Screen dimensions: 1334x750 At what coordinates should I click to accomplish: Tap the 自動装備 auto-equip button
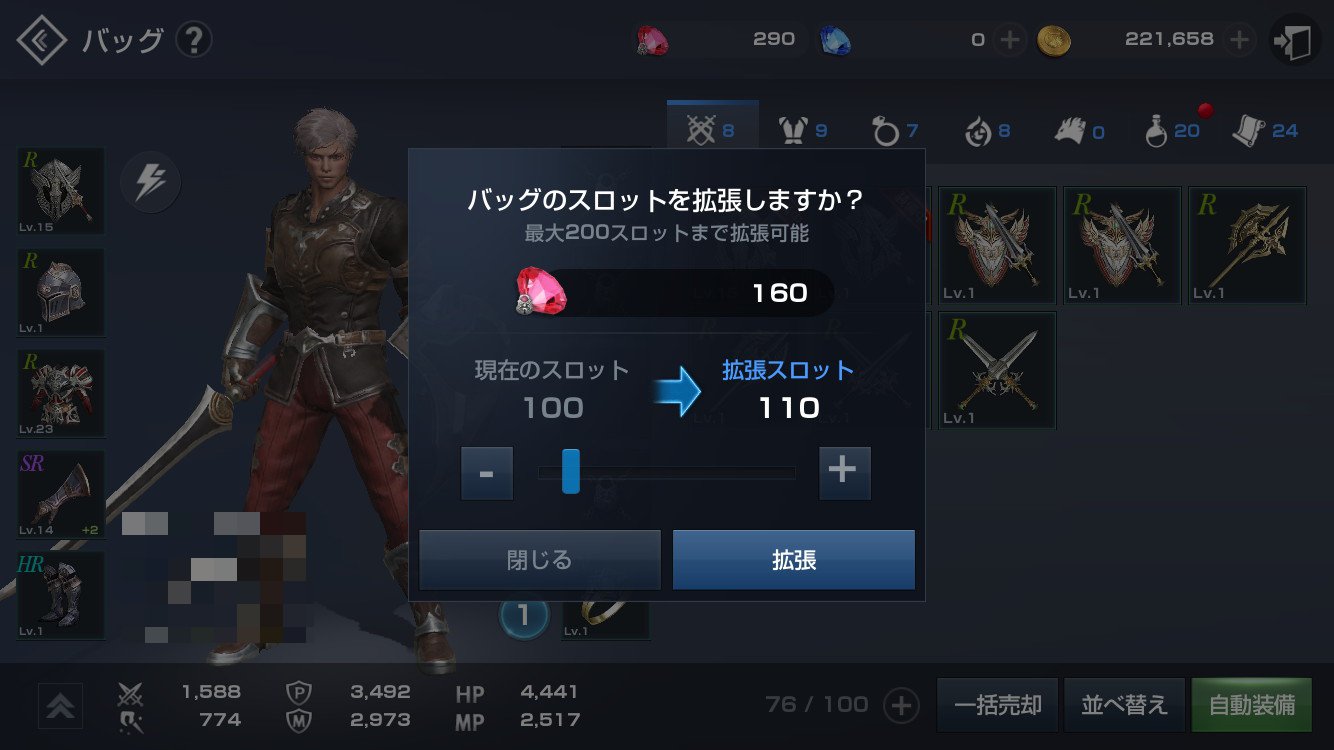click(1251, 705)
